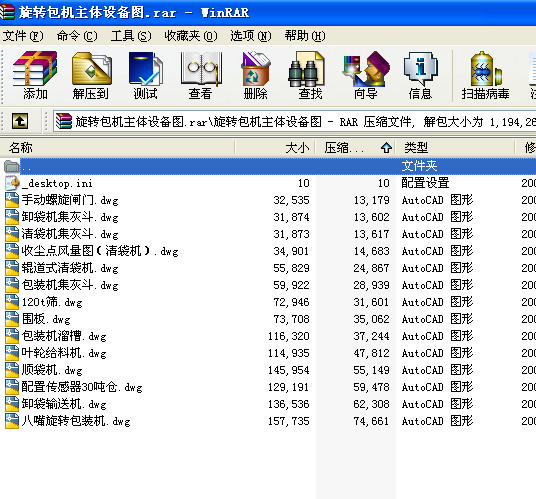Run the 测试 (Test) archive tool
The height and width of the screenshot is (499, 536).
(145, 69)
